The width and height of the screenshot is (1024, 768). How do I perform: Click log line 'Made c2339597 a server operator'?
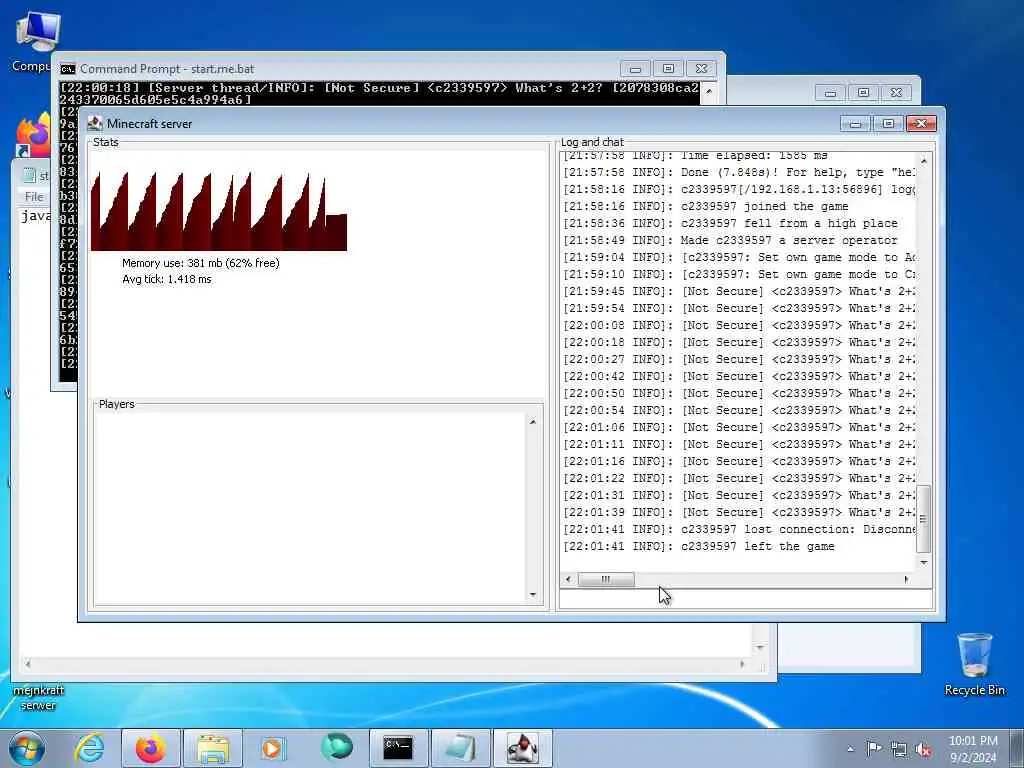click(730, 240)
